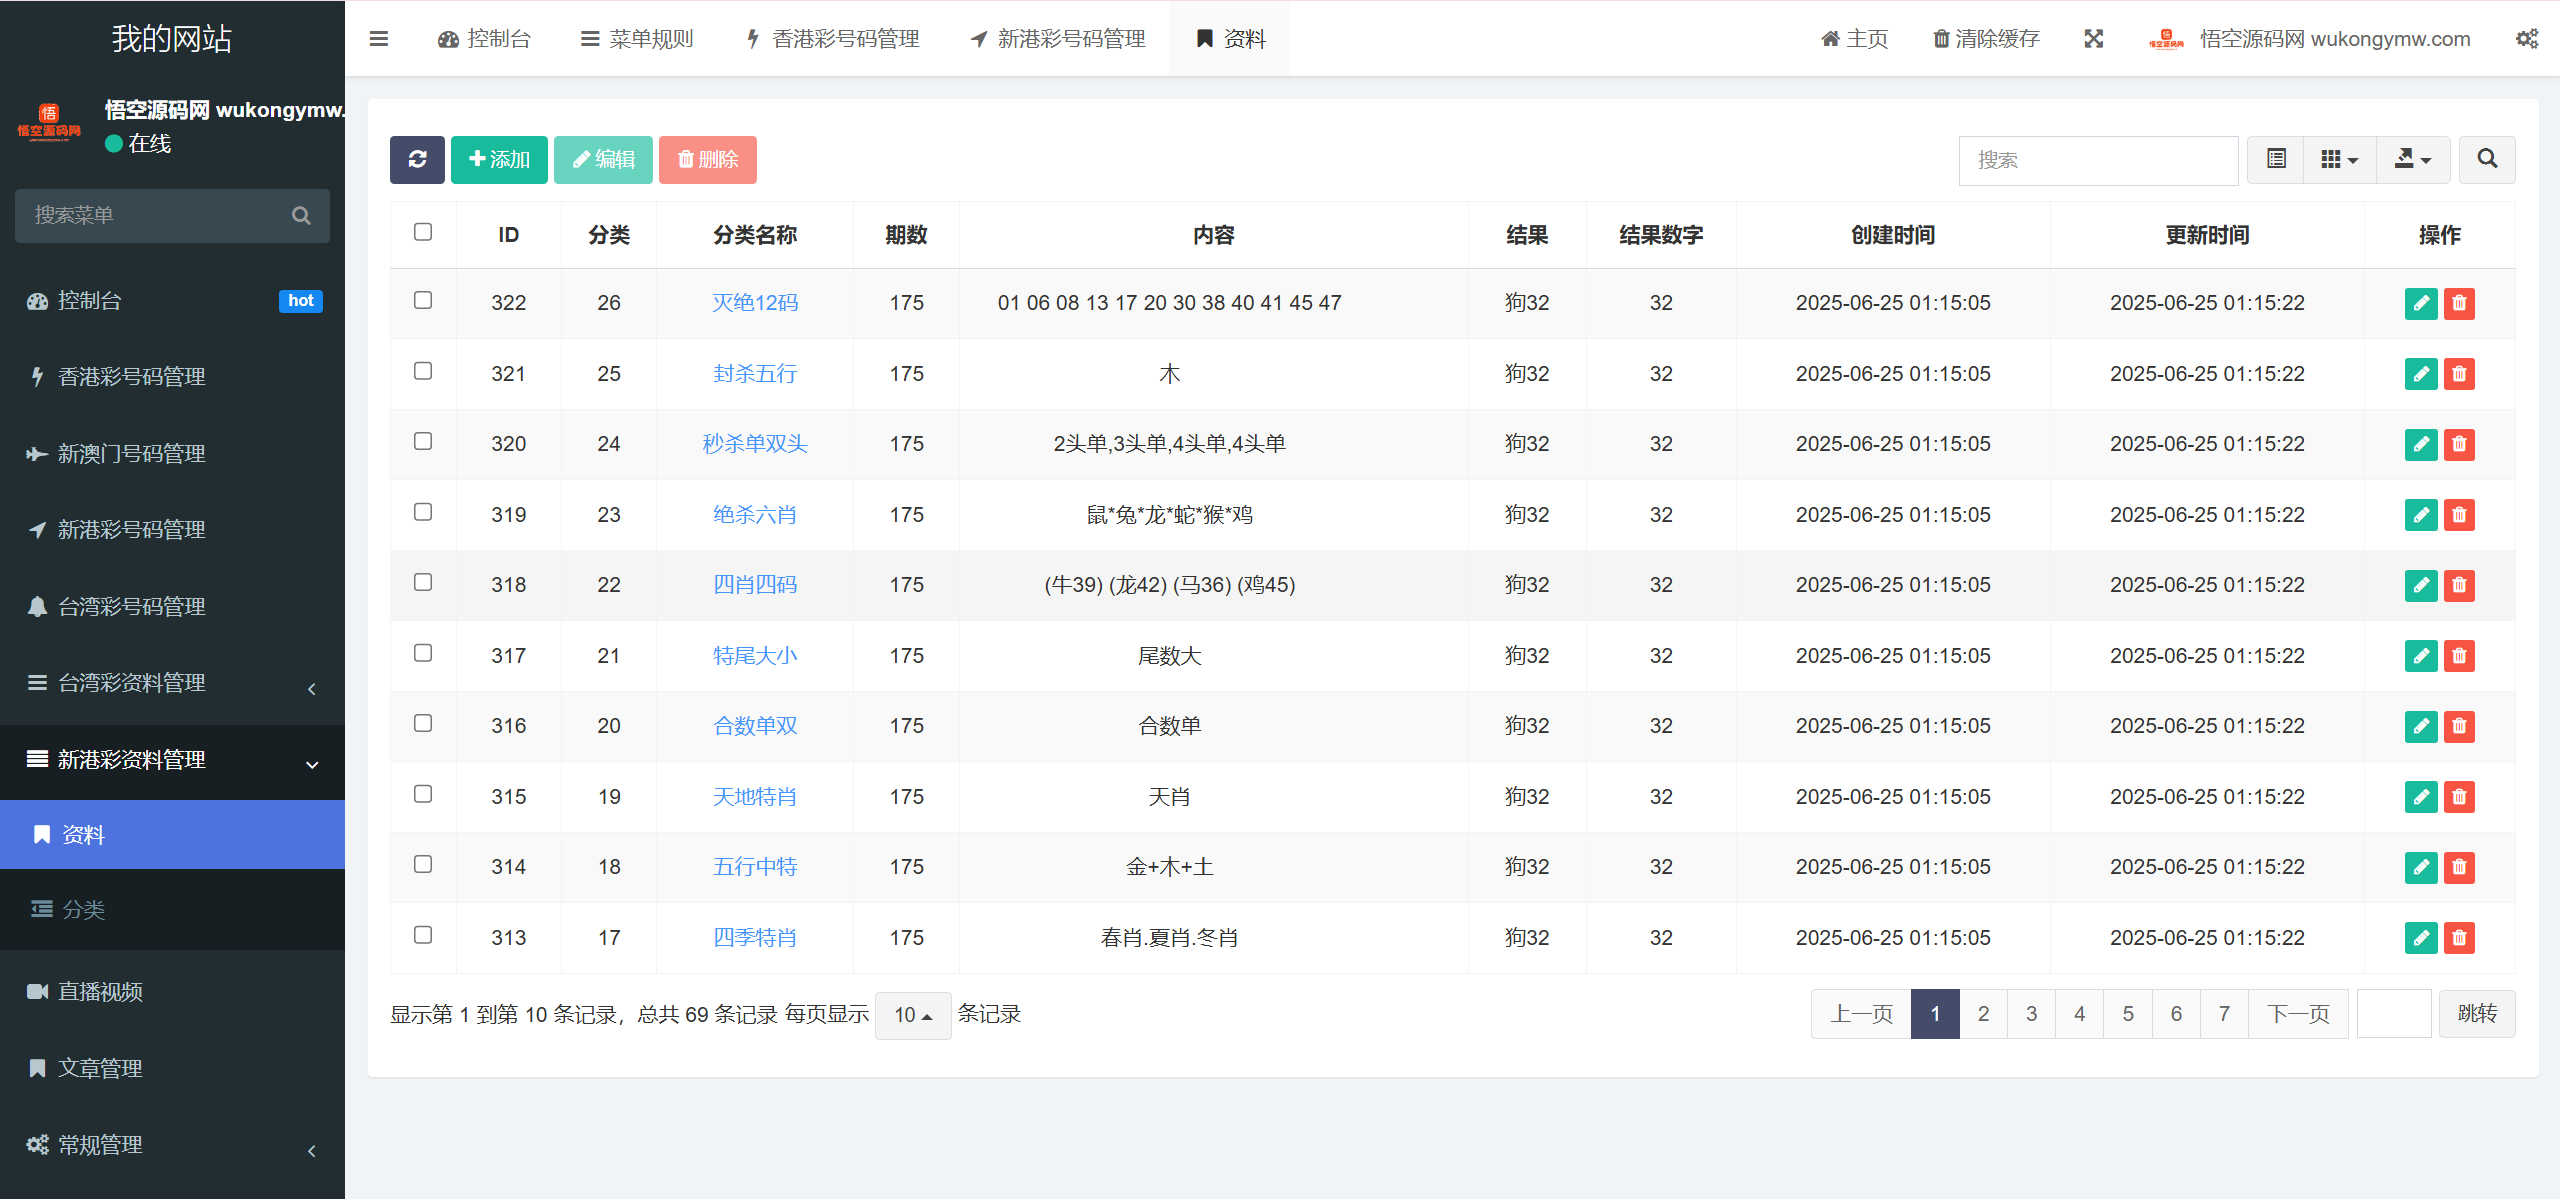Image resolution: width=2560 pixels, height=1199 pixels.
Task: Delete row 321 with red trash icon
Action: [x=2459, y=374]
